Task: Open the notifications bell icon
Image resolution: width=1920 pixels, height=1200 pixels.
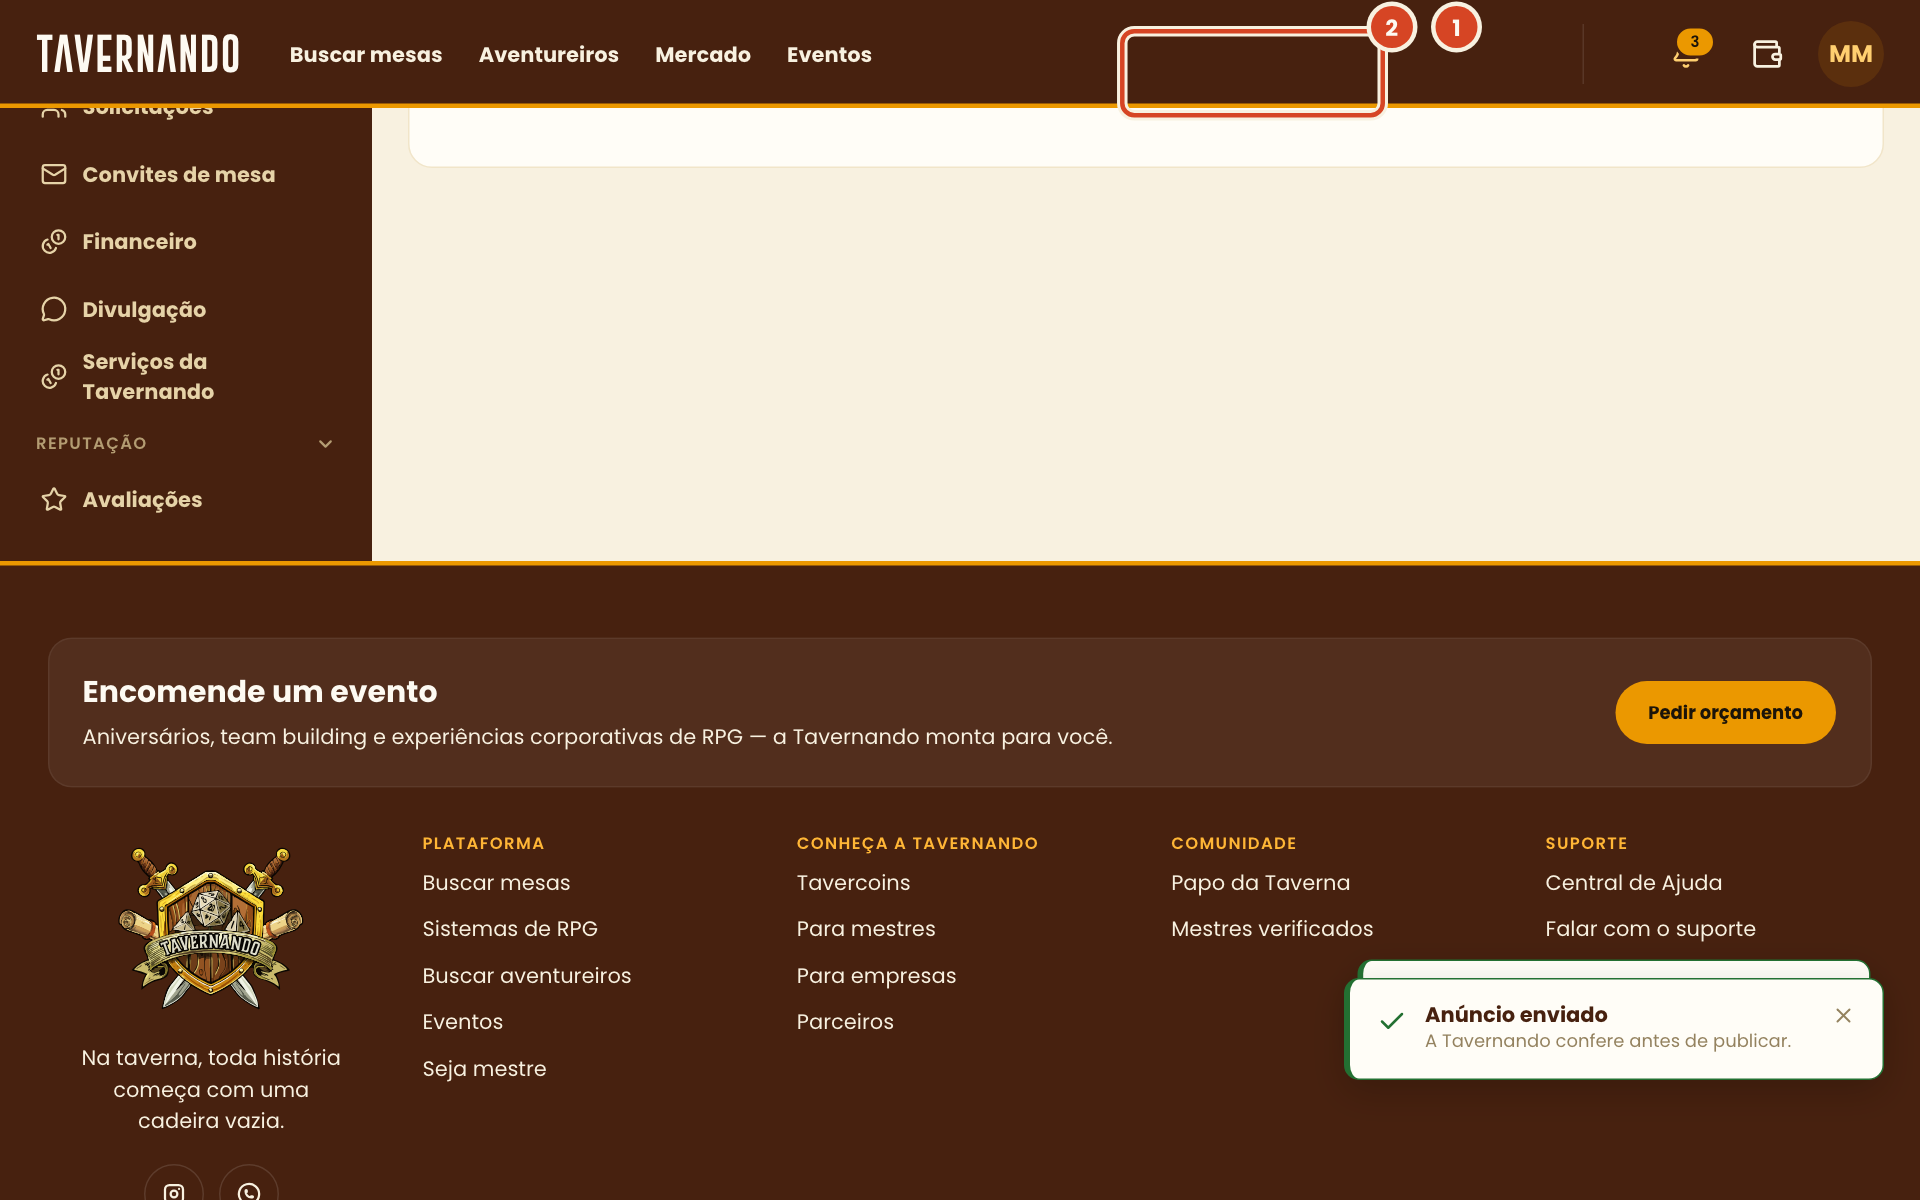Action: (1687, 54)
